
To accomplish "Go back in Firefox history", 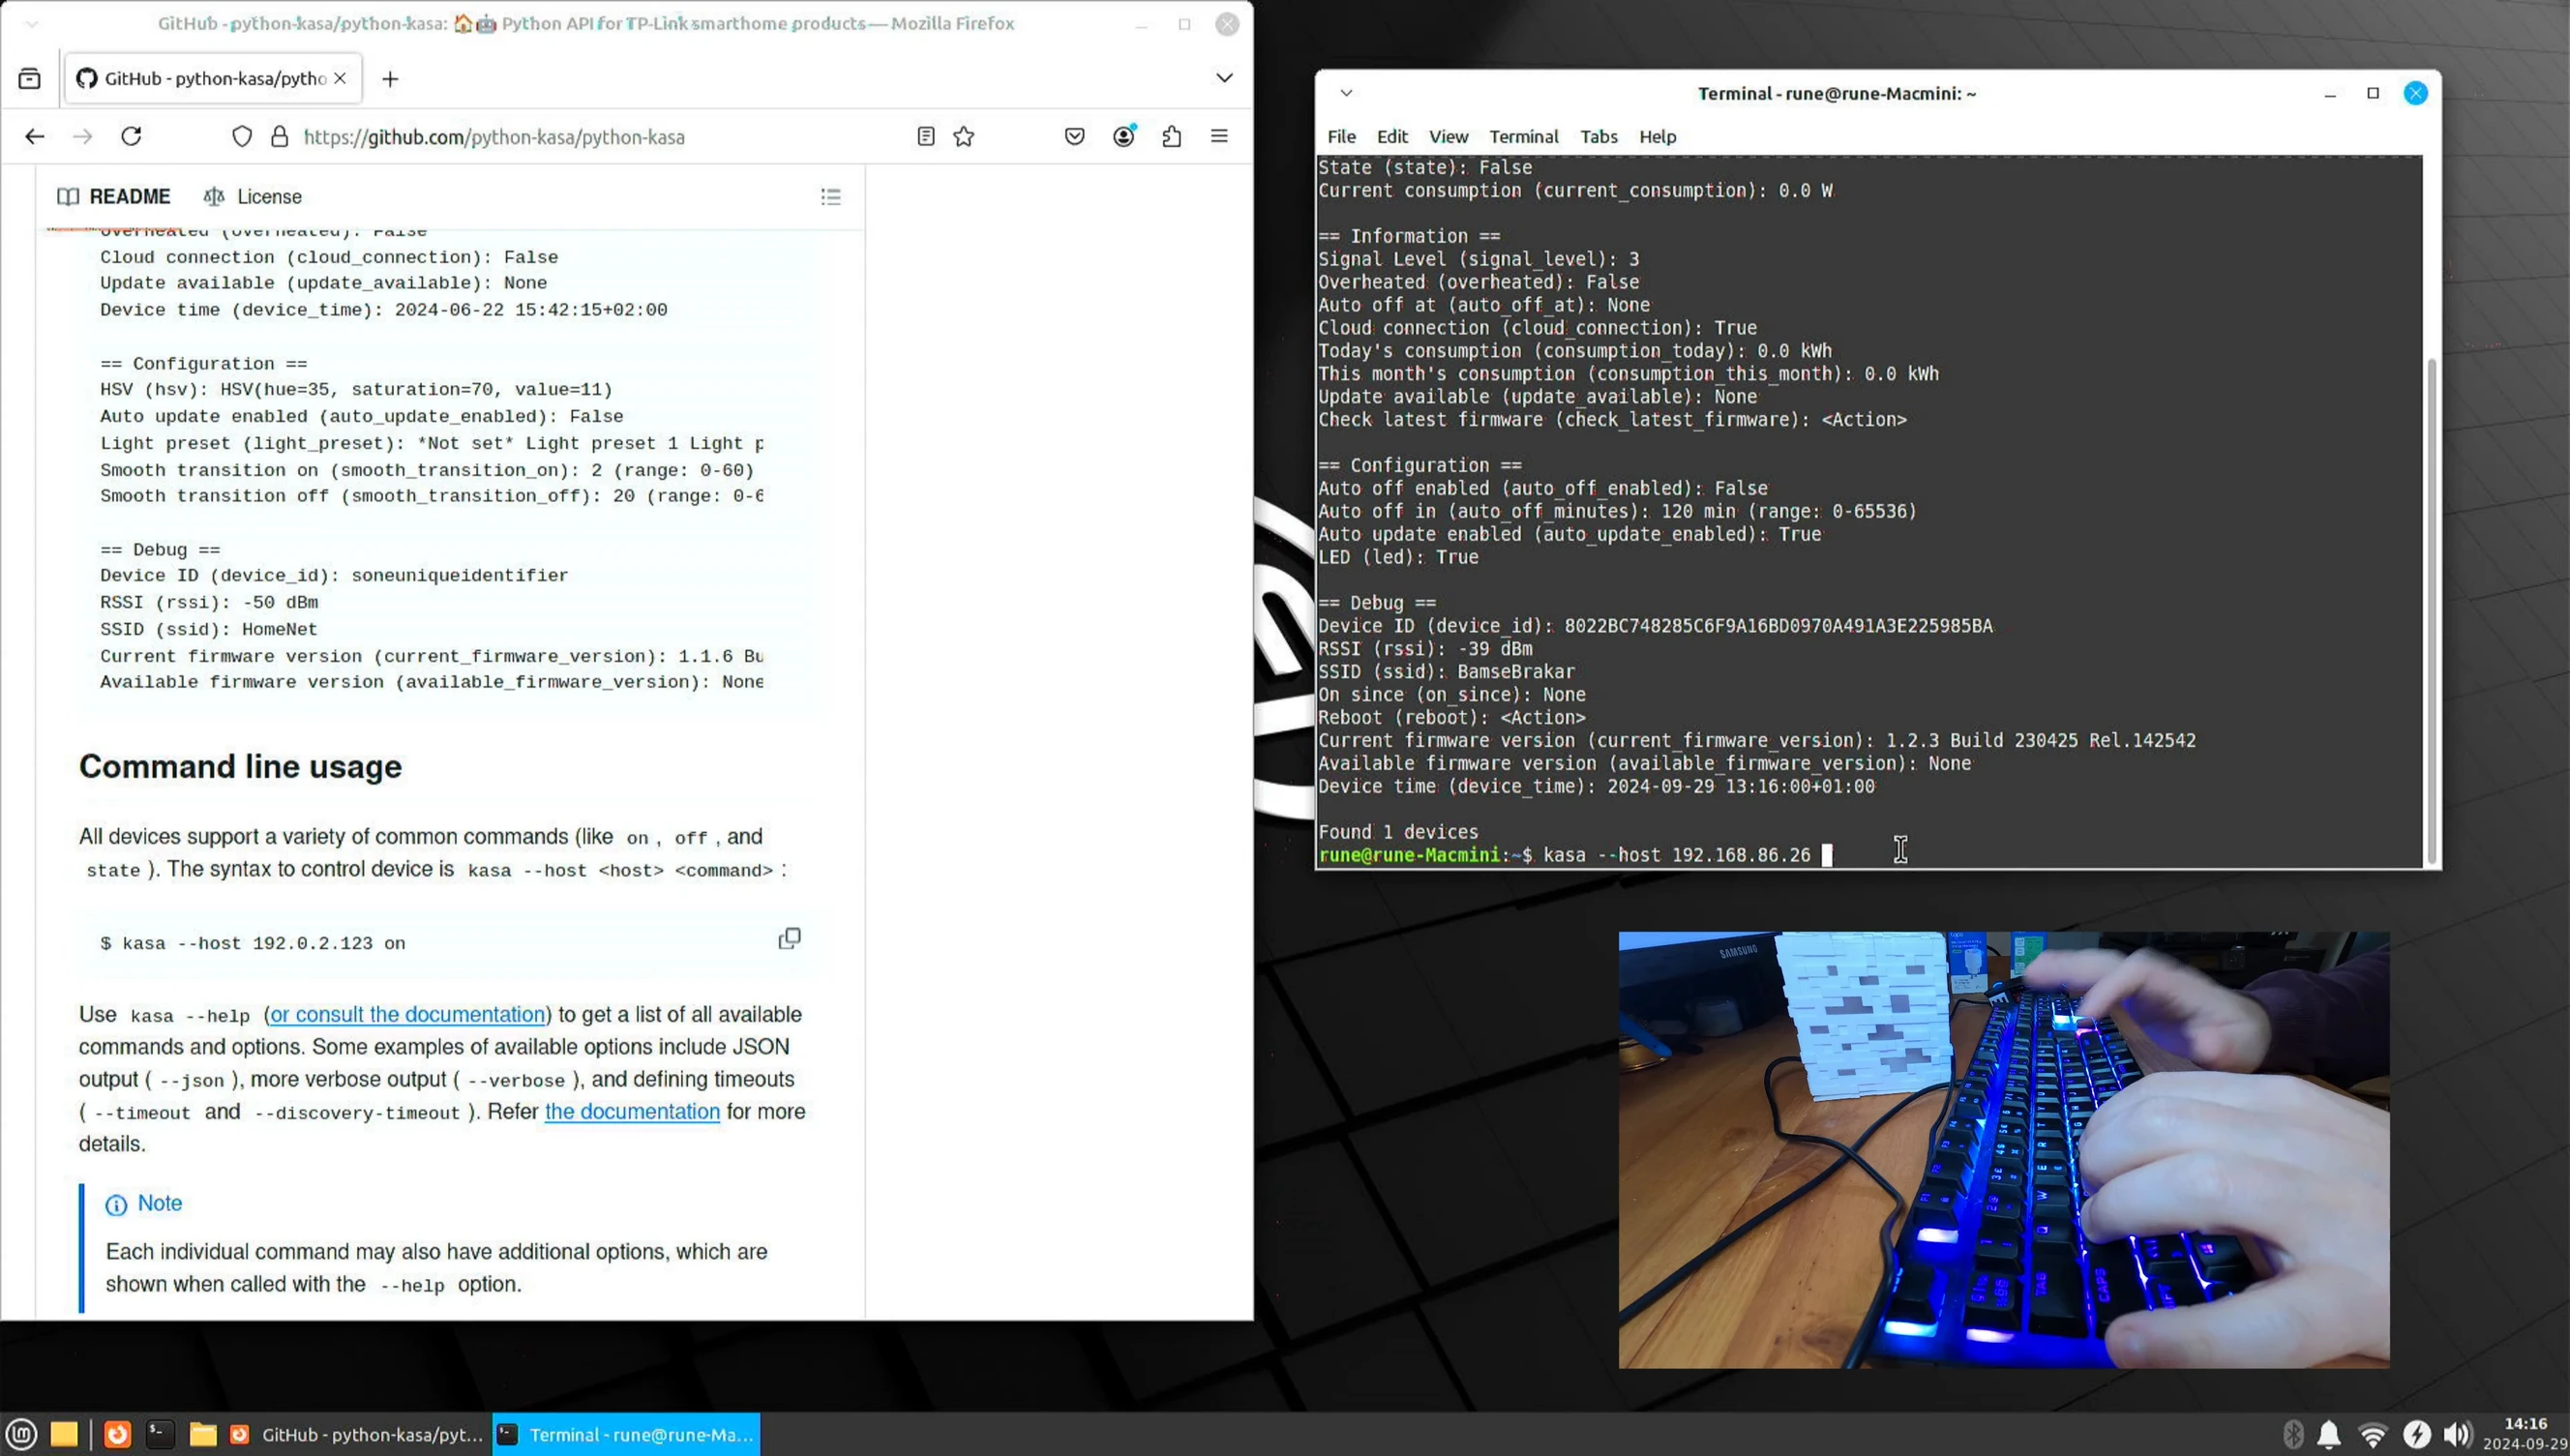I will (35, 137).
